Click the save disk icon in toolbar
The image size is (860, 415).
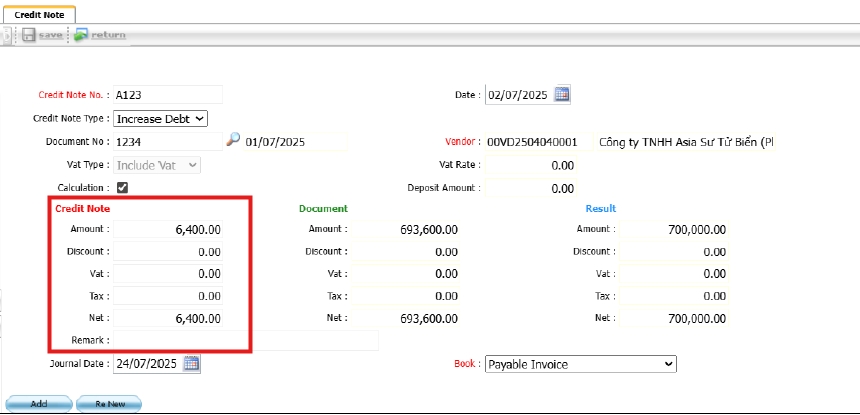coord(29,35)
